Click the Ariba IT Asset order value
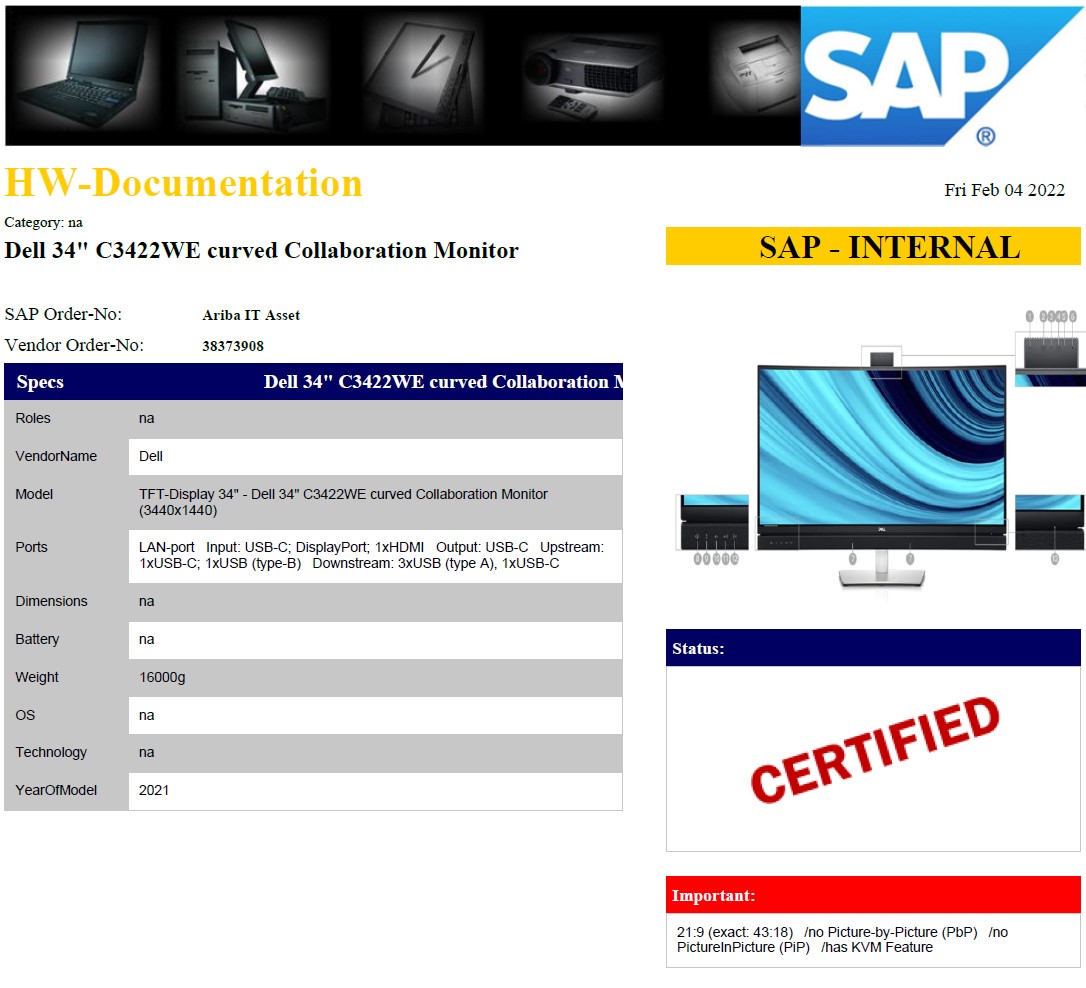 coord(251,315)
